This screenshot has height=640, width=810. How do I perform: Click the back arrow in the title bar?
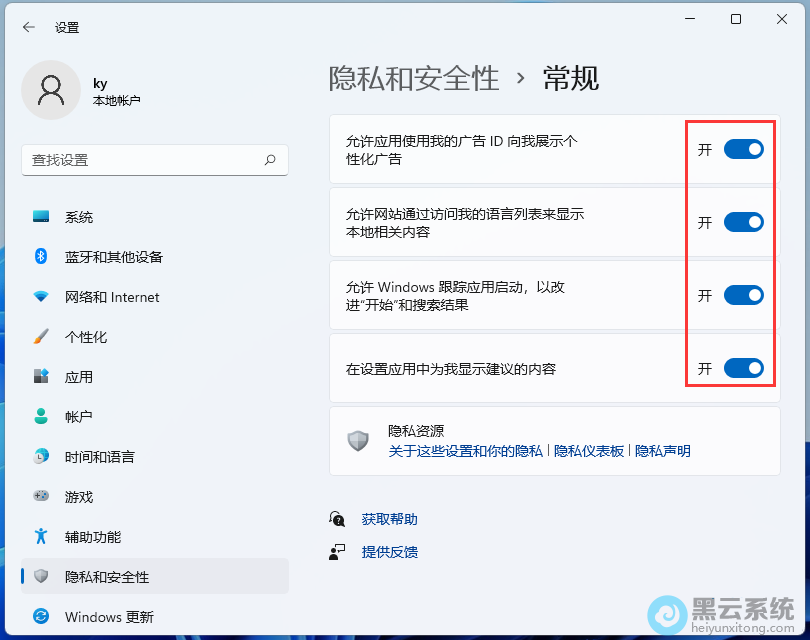(x=28, y=27)
